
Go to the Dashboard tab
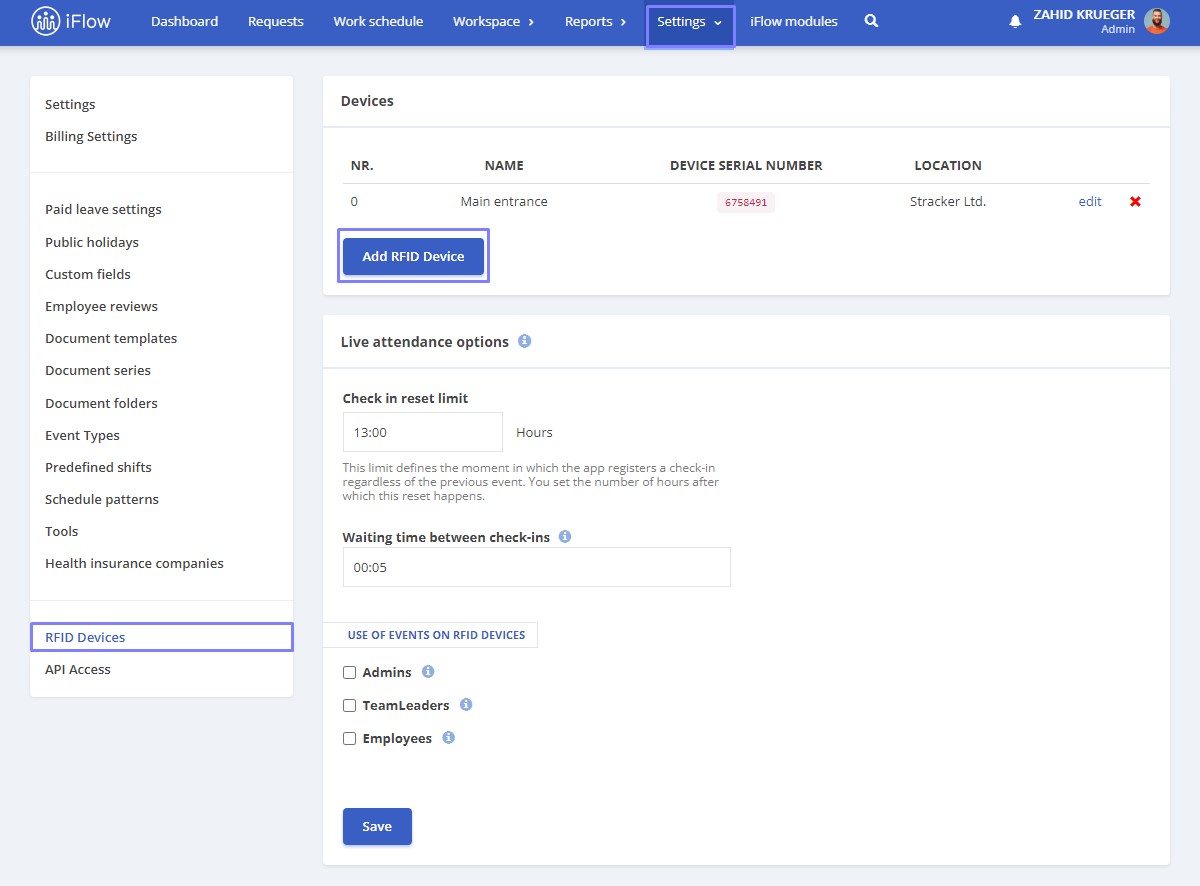(x=184, y=22)
